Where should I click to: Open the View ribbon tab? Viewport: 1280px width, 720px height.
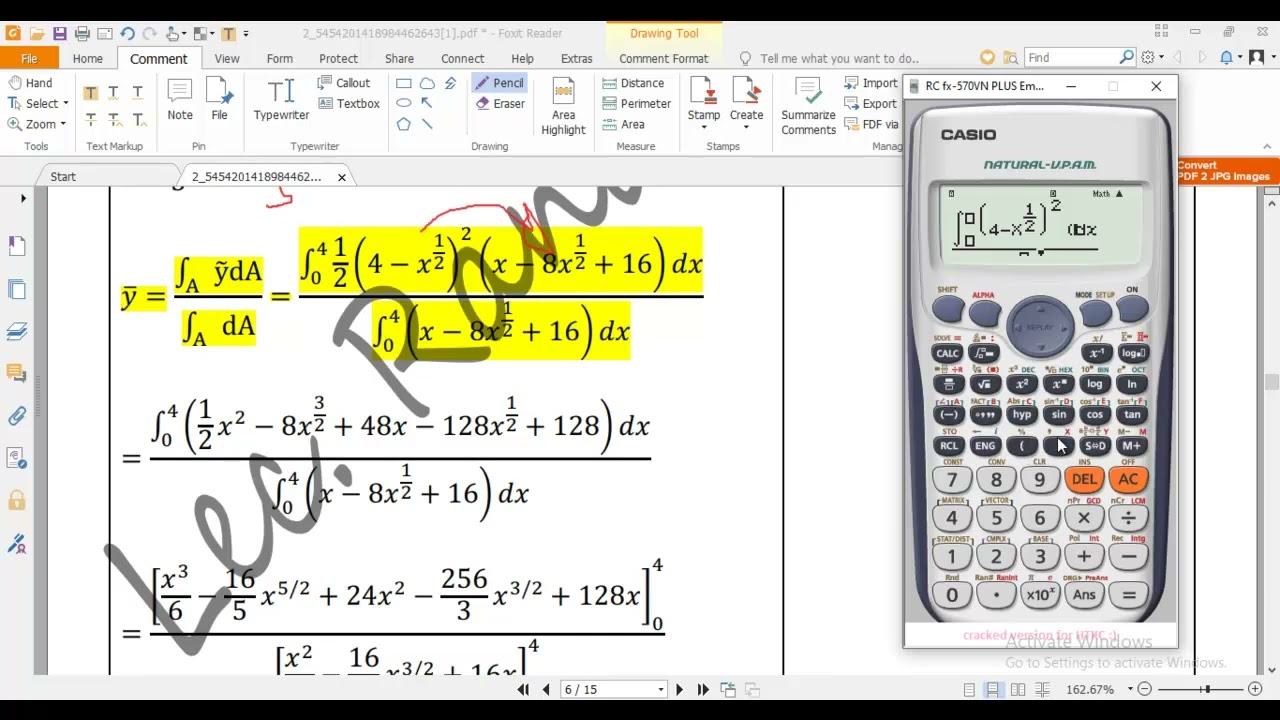pyautogui.click(x=227, y=58)
